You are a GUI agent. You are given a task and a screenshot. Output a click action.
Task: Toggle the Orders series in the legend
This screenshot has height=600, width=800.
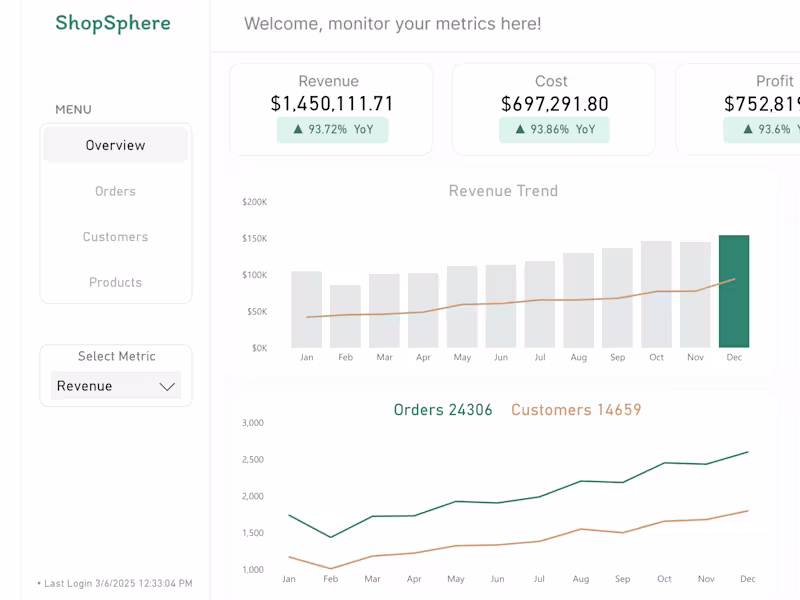click(x=443, y=410)
